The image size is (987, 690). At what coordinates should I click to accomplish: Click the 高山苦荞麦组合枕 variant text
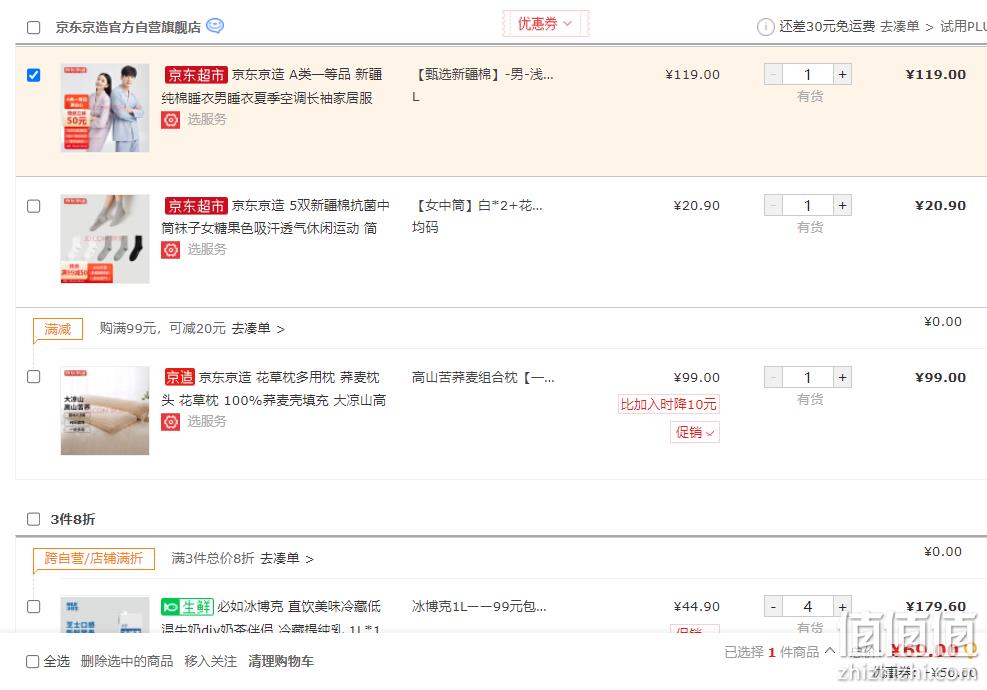483,378
